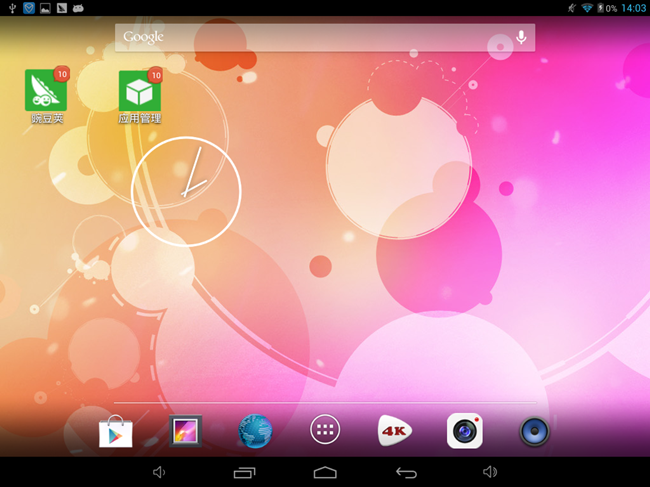Tap the 10 badge on 豌豆荚
This screenshot has height=487, width=650.
click(62, 74)
